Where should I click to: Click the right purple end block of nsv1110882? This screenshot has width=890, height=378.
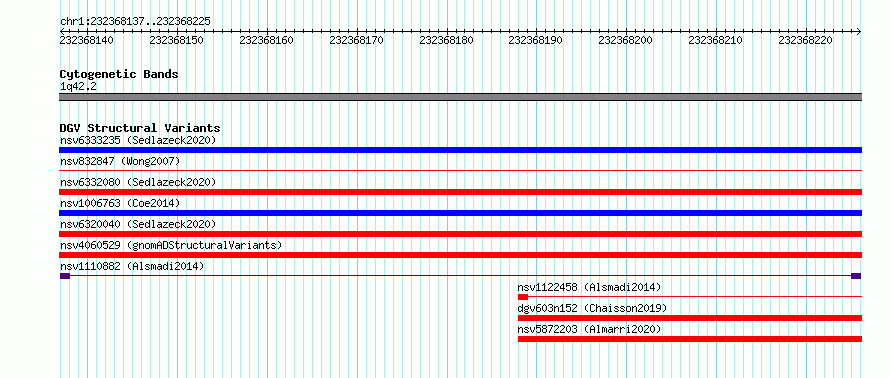point(857,276)
